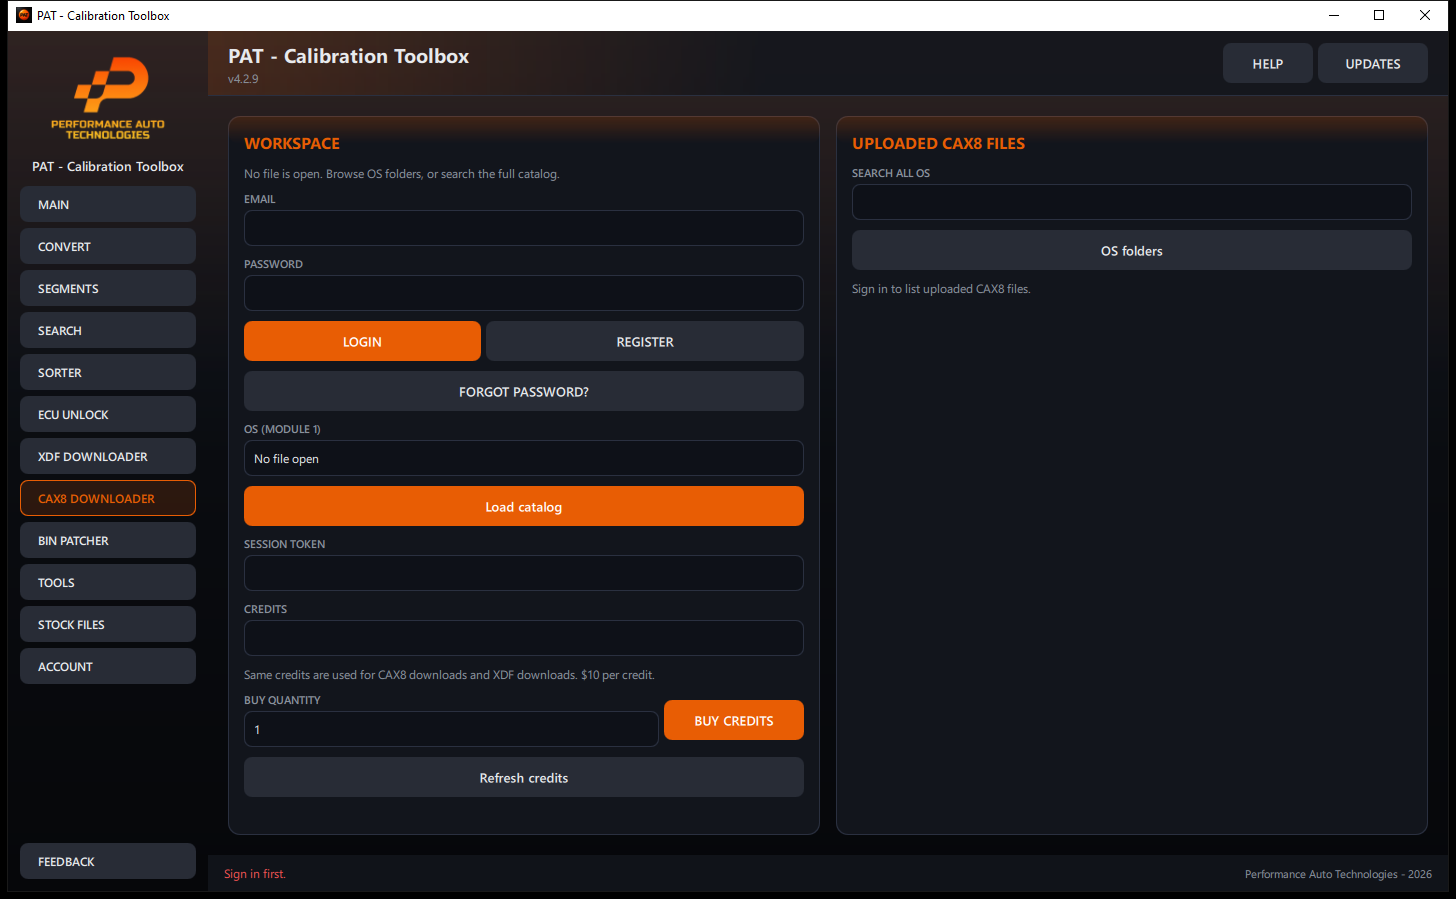1456x899 pixels.
Task: Click the BUY CREDITS button
Action: click(734, 720)
